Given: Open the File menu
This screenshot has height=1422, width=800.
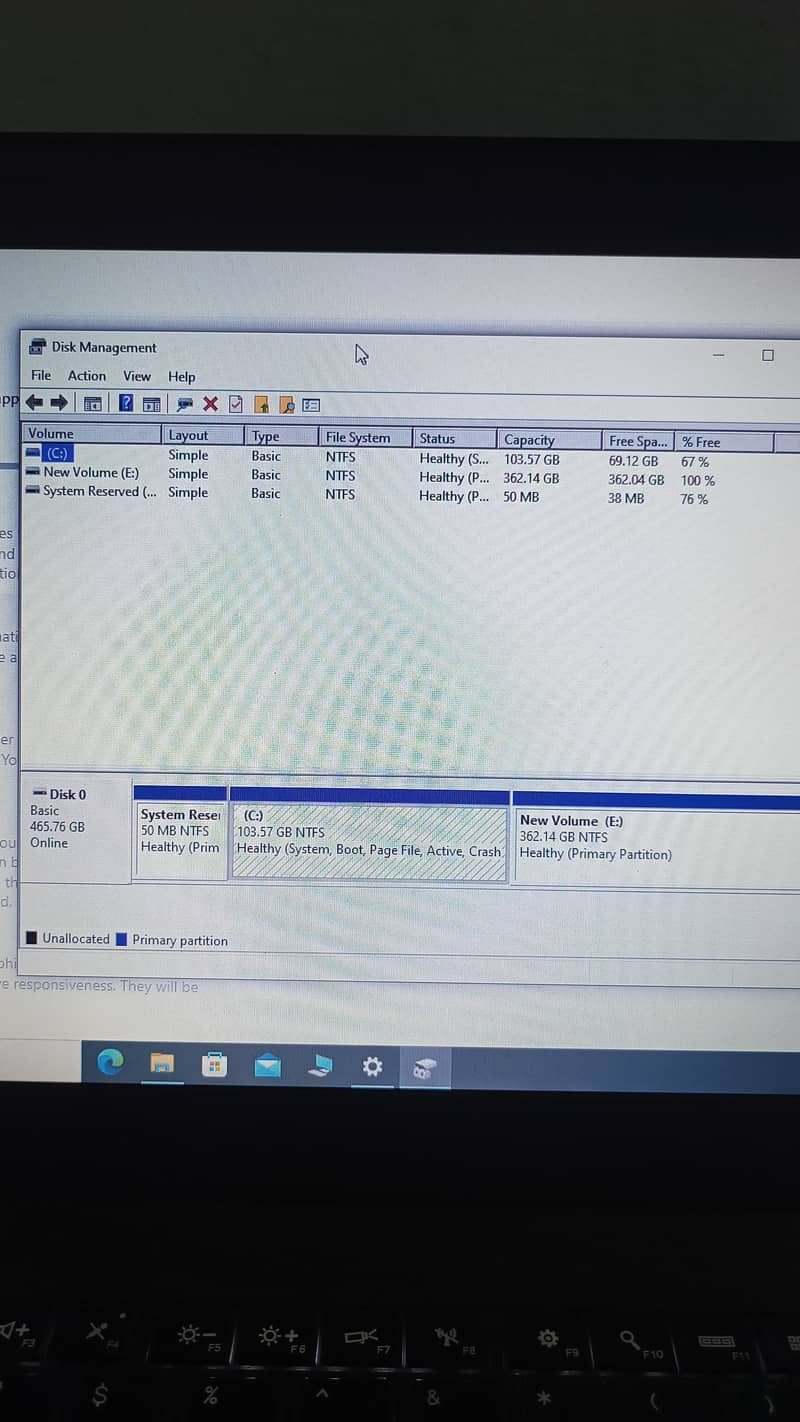Looking at the screenshot, I should click(41, 376).
